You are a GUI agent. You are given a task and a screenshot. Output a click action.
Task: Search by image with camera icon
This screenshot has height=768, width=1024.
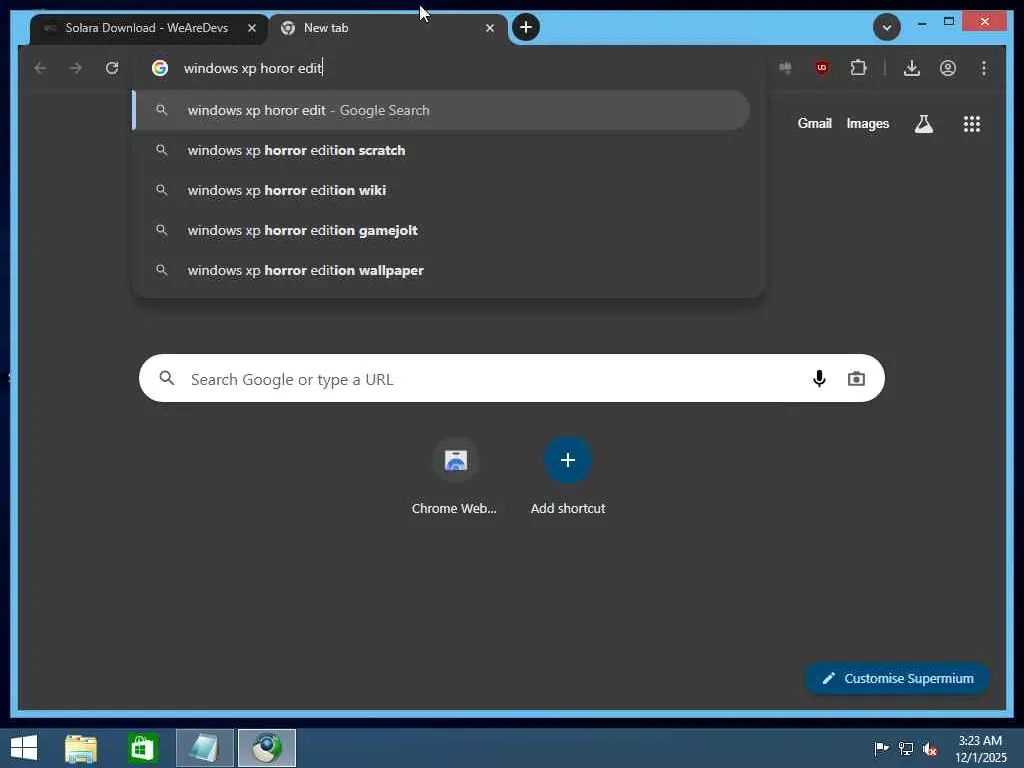click(x=856, y=379)
